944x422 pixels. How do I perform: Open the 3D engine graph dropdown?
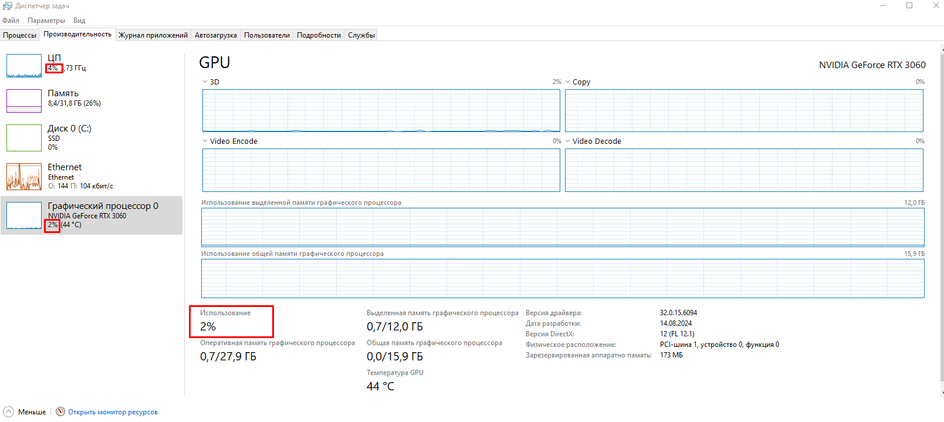(205, 82)
